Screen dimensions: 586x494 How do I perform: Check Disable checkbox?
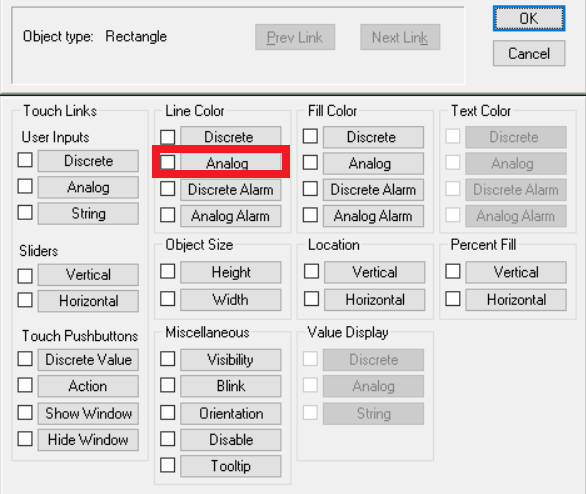(x=167, y=439)
